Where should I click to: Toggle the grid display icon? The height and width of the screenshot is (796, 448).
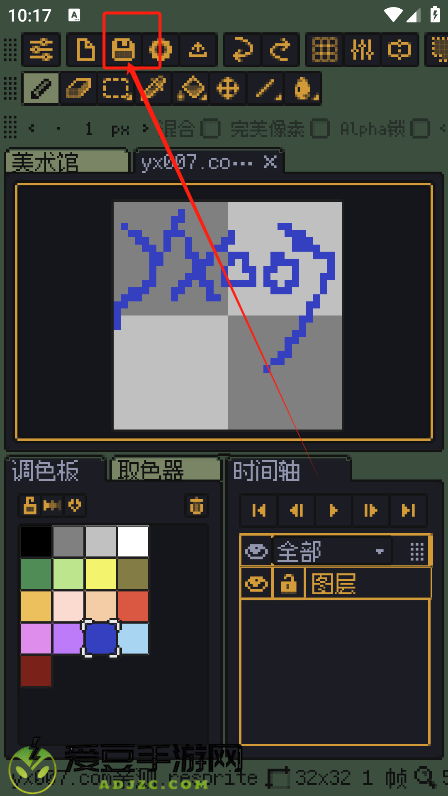325,50
